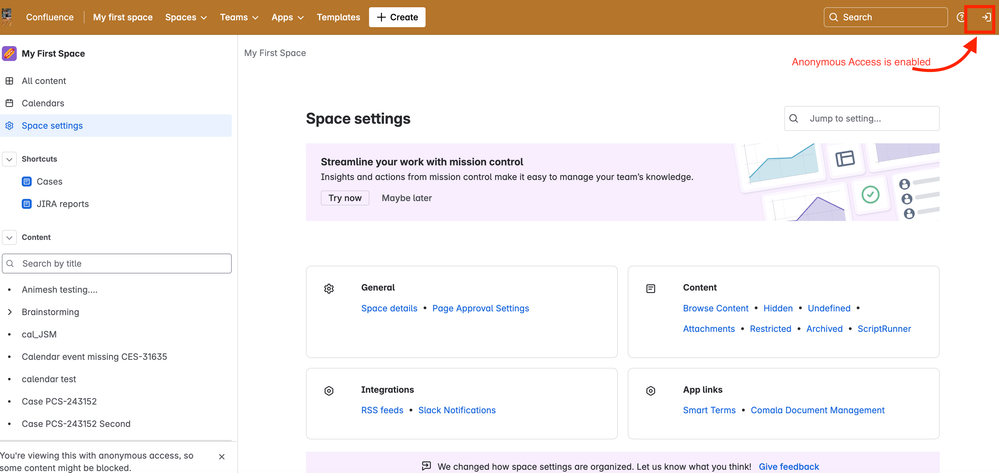The image size is (999, 473).
Task: Open the Teams dropdown menu
Action: pos(240,17)
